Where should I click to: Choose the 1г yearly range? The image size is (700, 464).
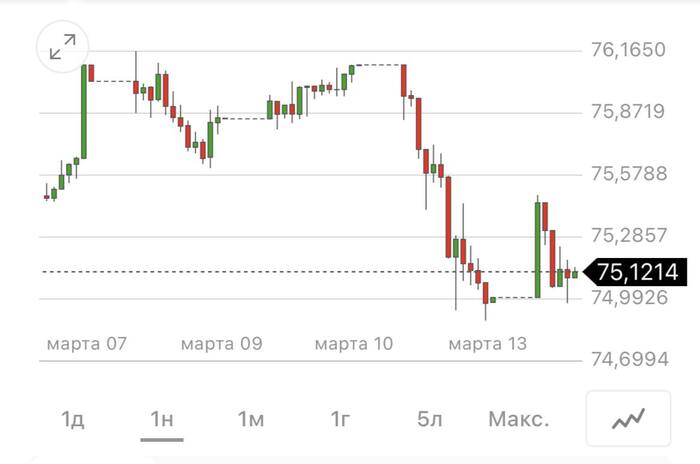[x=340, y=419]
